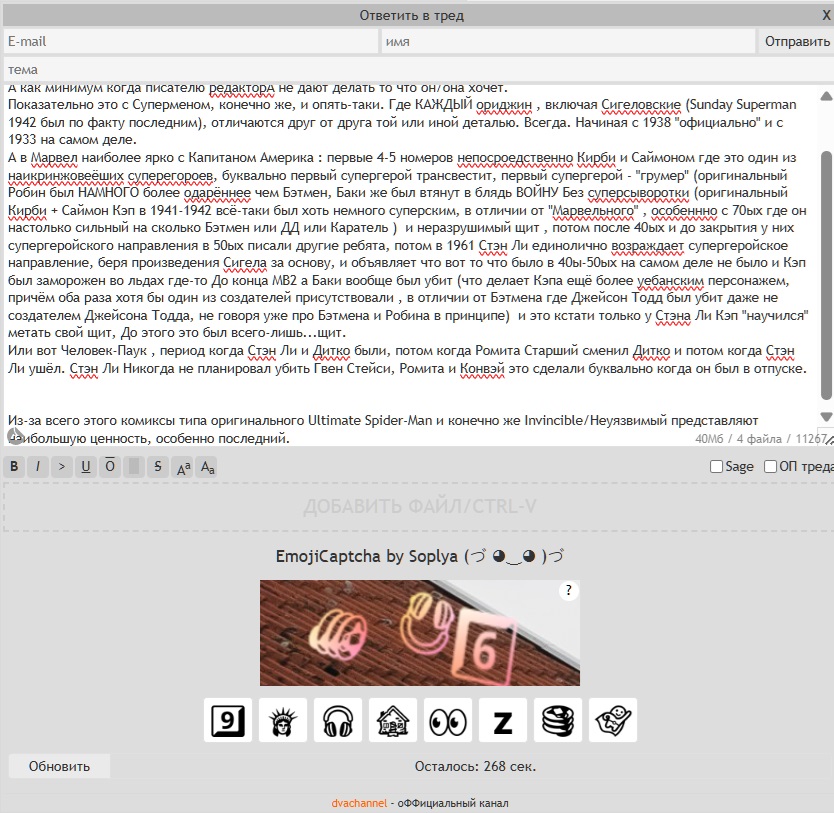This screenshot has width=834, height=813.
Task: Click the Ответить в тред title bar
Action: click(411, 15)
